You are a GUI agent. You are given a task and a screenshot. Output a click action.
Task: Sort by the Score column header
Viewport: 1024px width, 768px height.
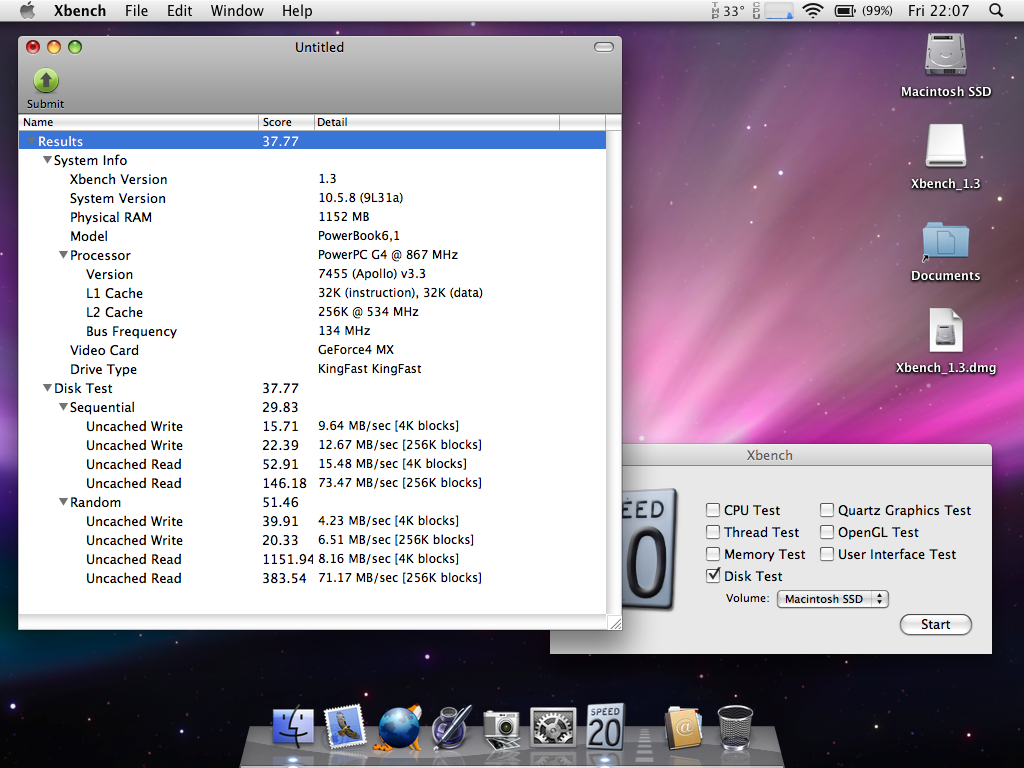pyautogui.click(x=286, y=122)
